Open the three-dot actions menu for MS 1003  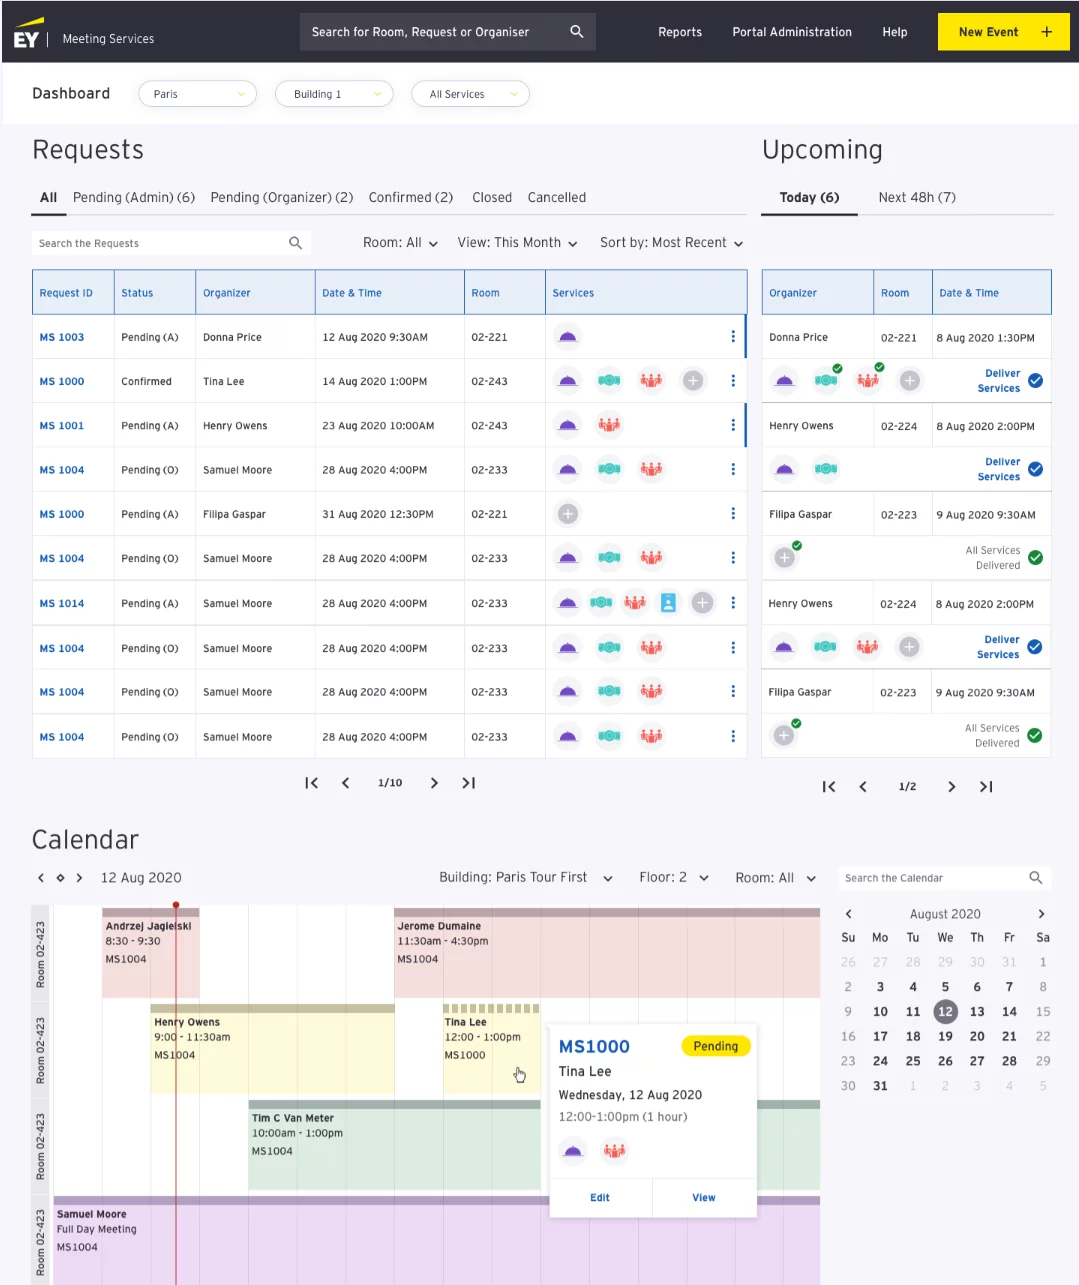[x=733, y=337]
